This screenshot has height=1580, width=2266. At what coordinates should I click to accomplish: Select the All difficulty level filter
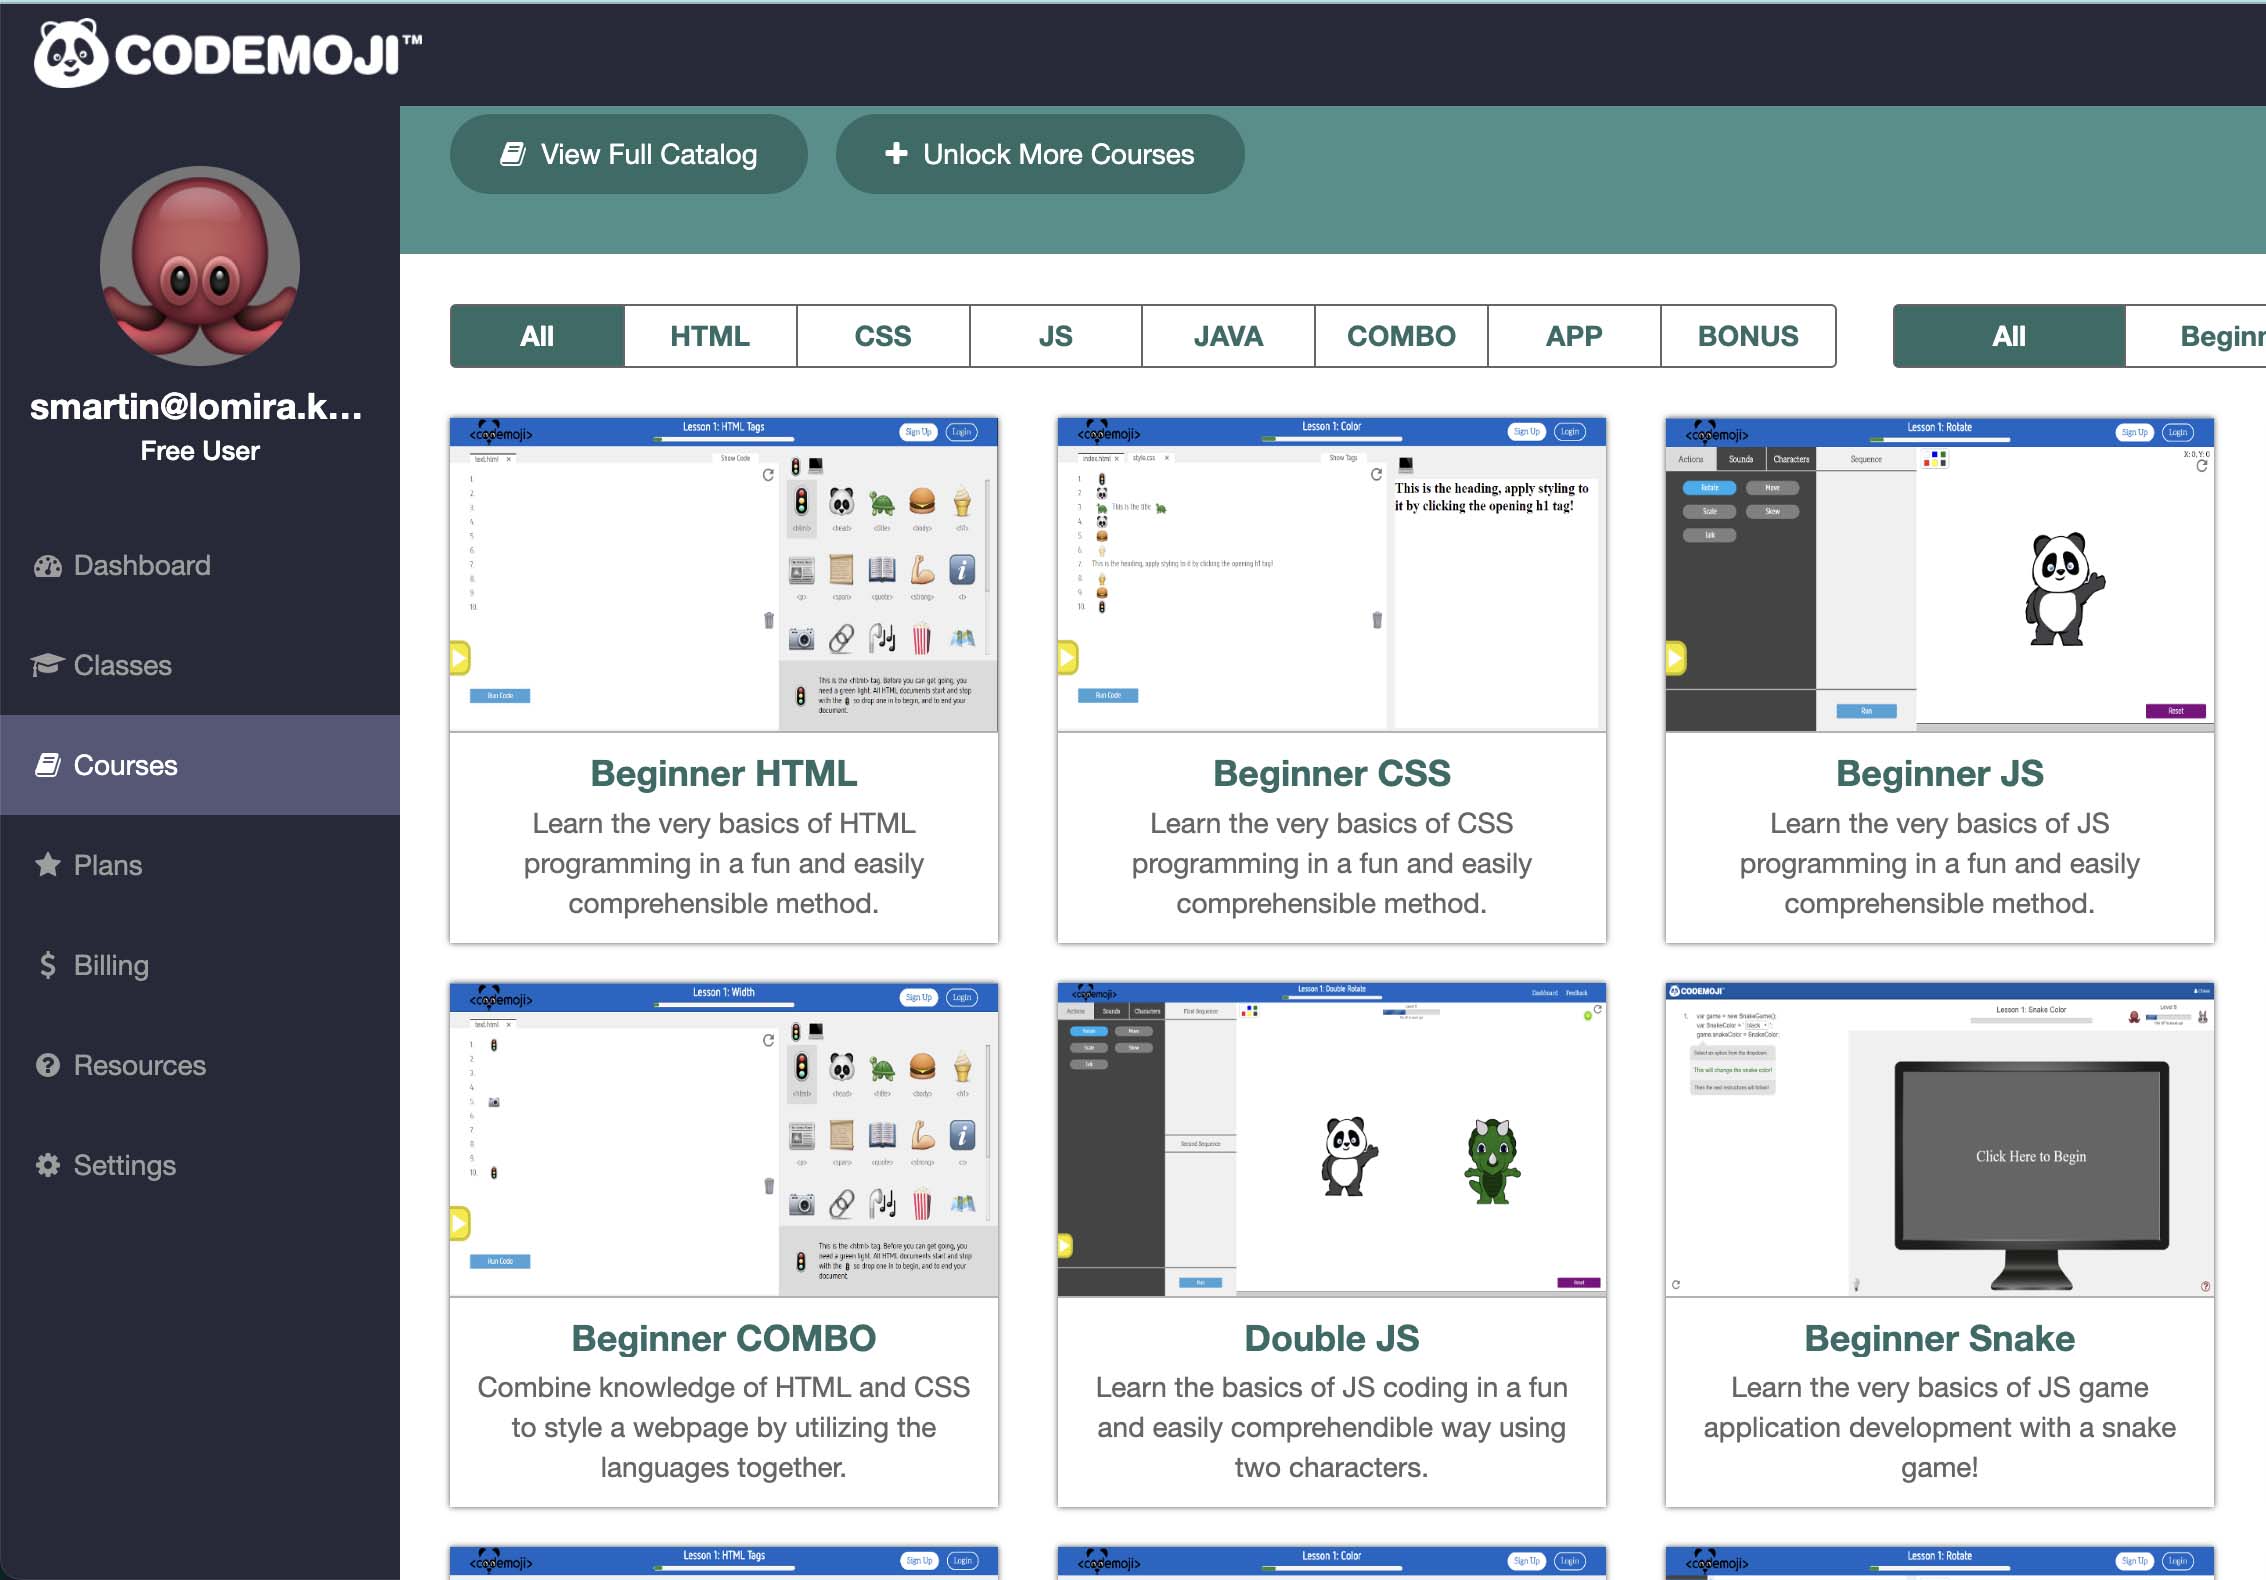[2009, 336]
